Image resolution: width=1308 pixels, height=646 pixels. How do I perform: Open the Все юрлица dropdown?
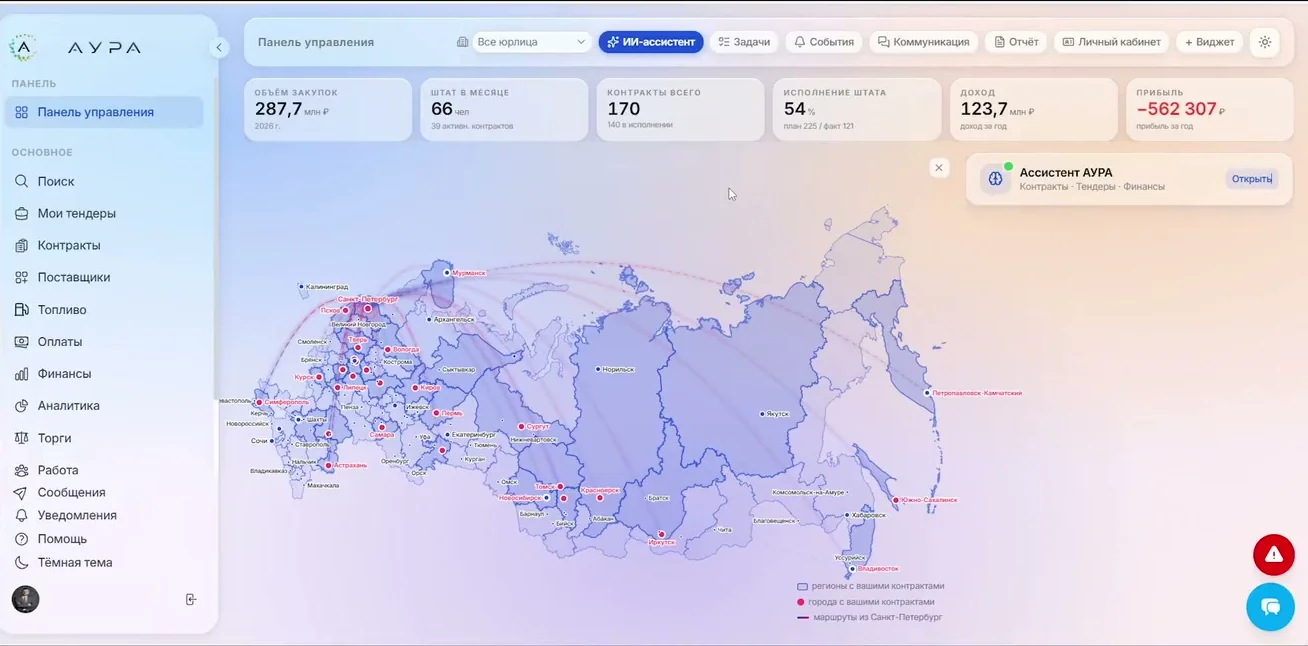(x=532, y=42)
